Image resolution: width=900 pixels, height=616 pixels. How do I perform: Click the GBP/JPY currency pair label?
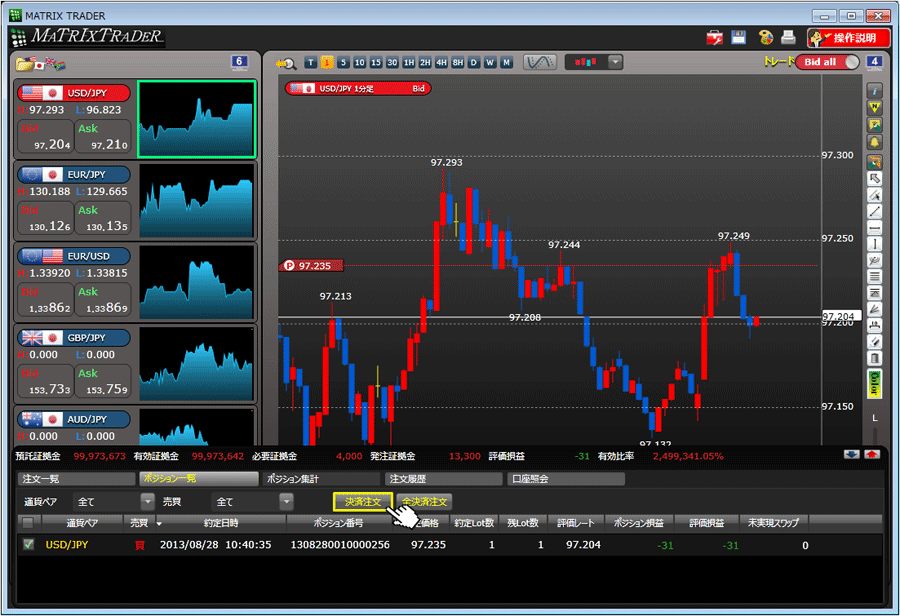[x=74, y=338]
